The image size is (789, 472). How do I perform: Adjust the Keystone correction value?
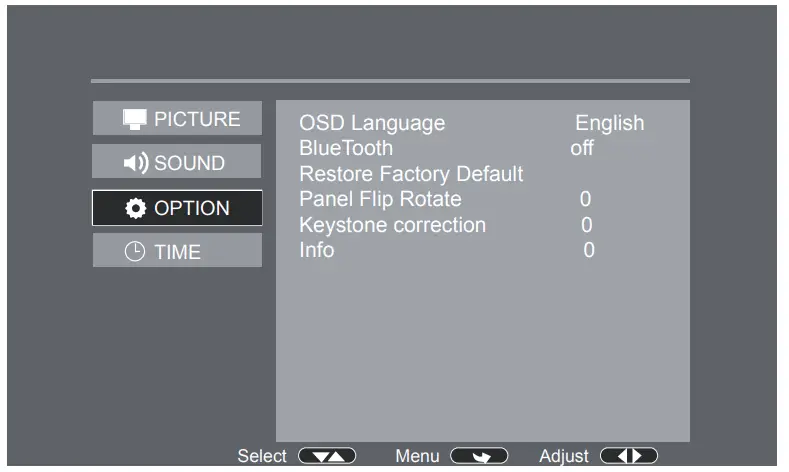click(587, 225)
